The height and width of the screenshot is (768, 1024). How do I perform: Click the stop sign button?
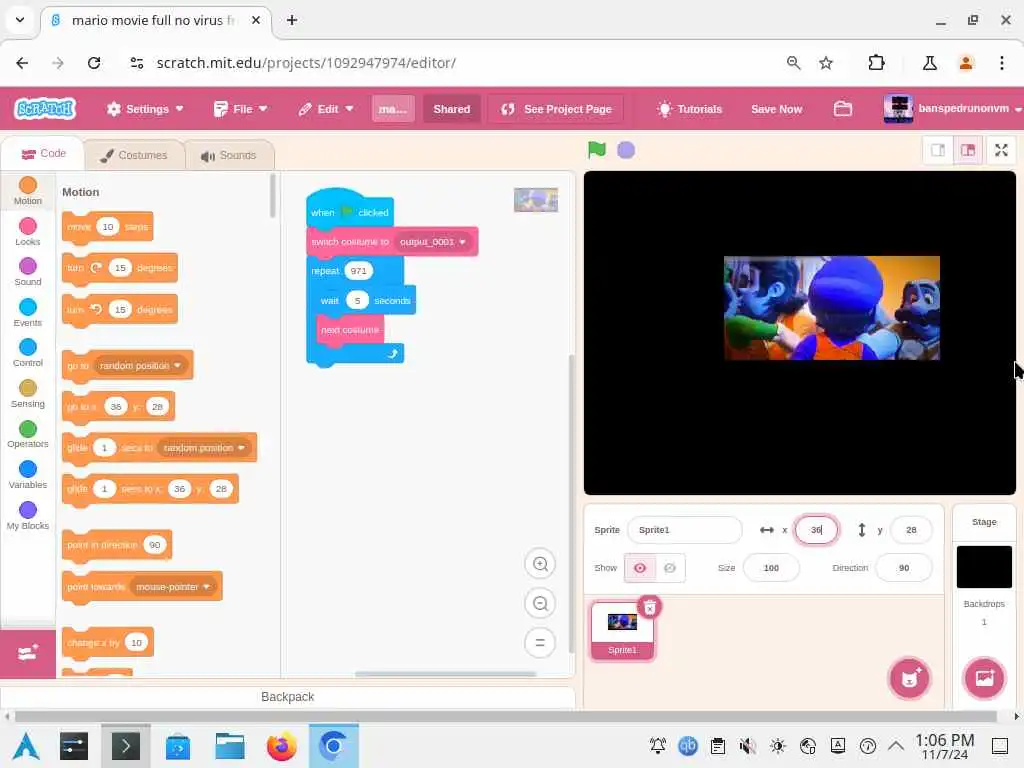tap(626, 150)
